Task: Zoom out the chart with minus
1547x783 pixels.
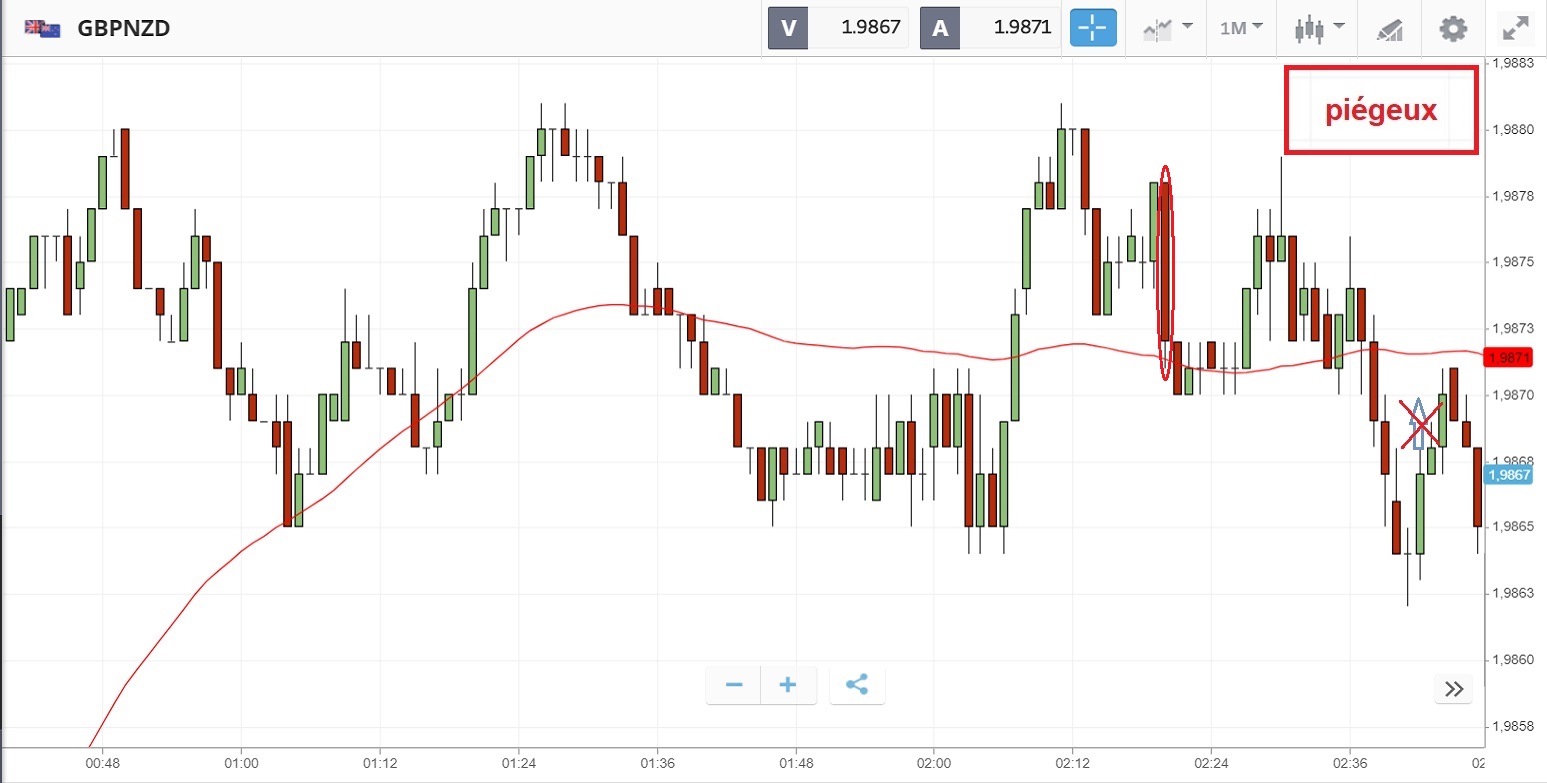Action: (x=734, y=685)
